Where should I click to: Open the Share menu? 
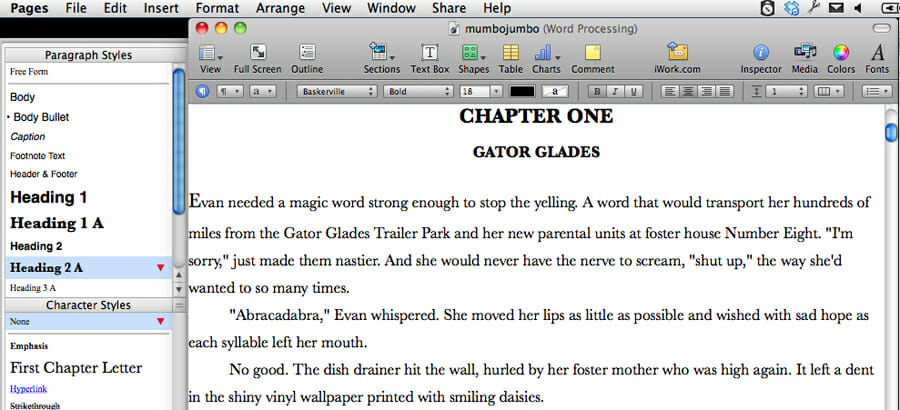pos(449,8)
